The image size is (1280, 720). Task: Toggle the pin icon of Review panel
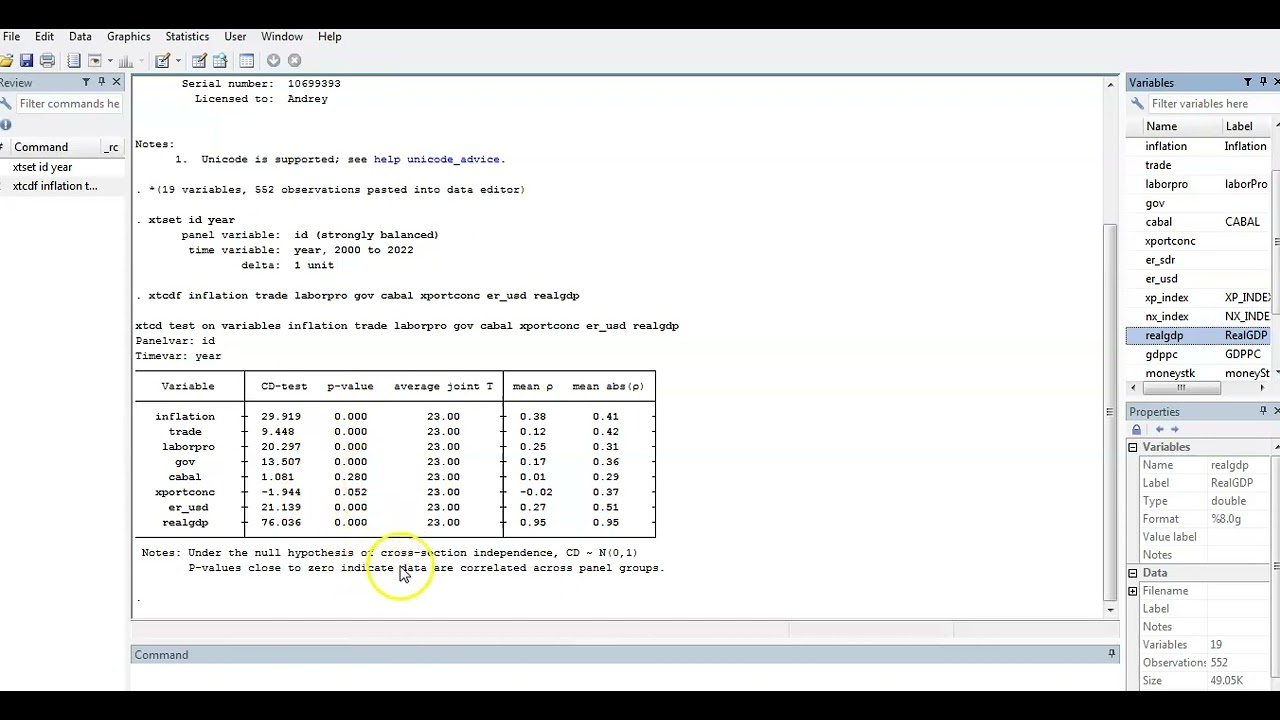[x=101, y=82]
